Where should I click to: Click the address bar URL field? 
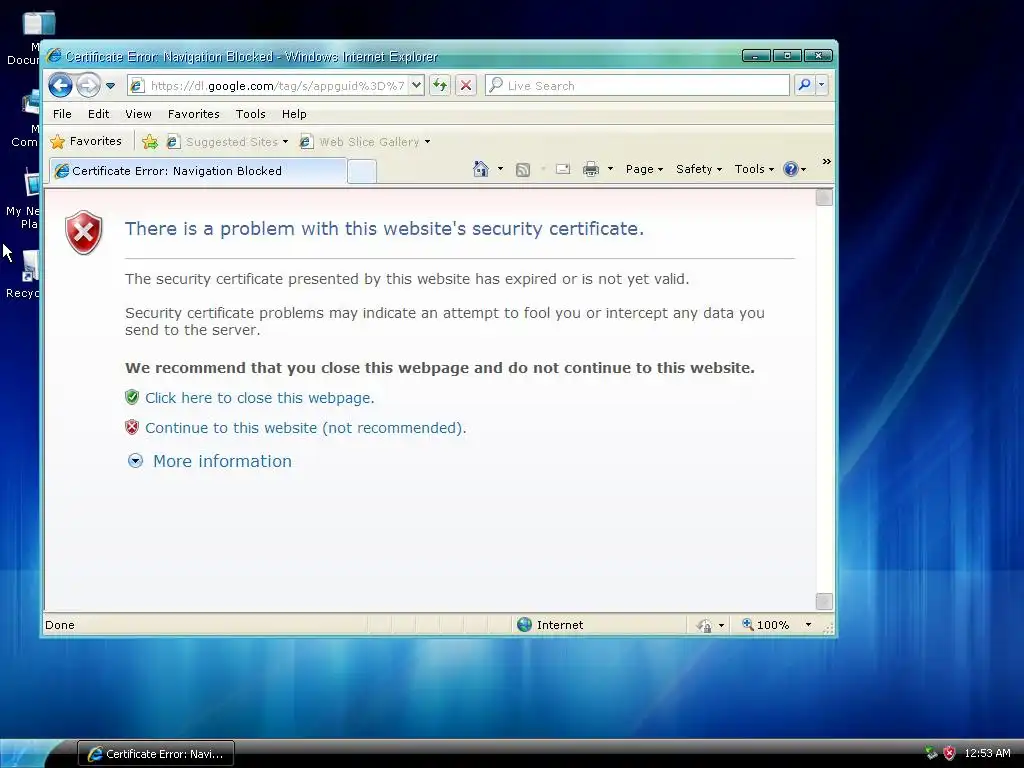pyautogui.click(x=278, y=86)
